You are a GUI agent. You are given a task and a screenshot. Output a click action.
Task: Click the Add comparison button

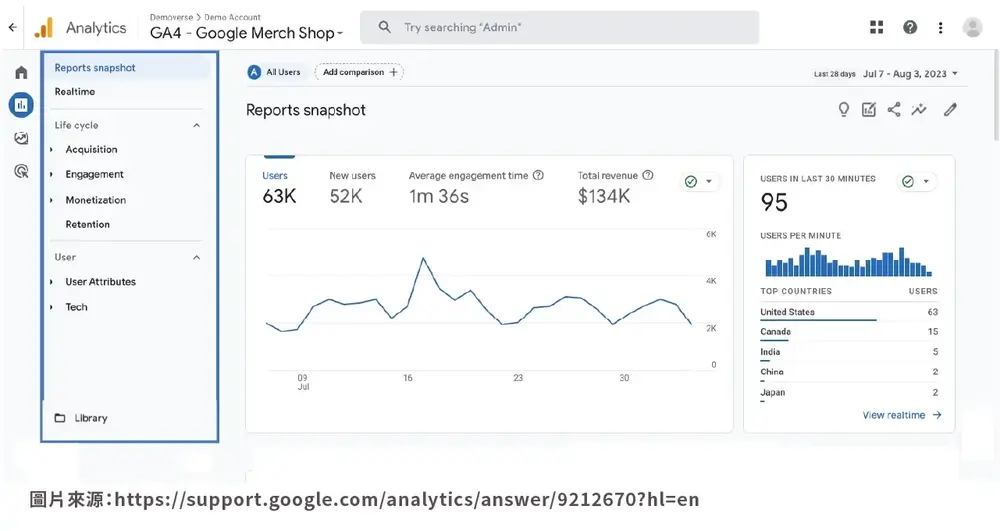coord(359,73)
